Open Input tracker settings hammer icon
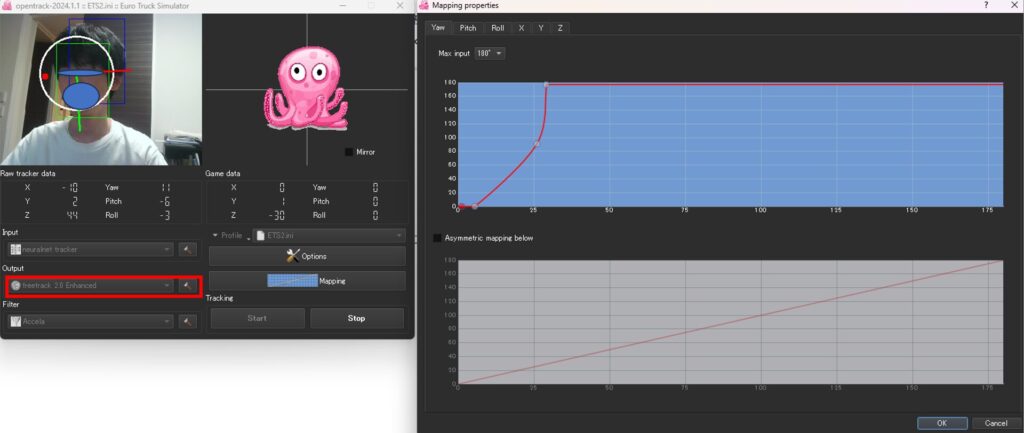The width and height of the screenshot is (1024, 433). pyautogui.click(x=187, y=249)
